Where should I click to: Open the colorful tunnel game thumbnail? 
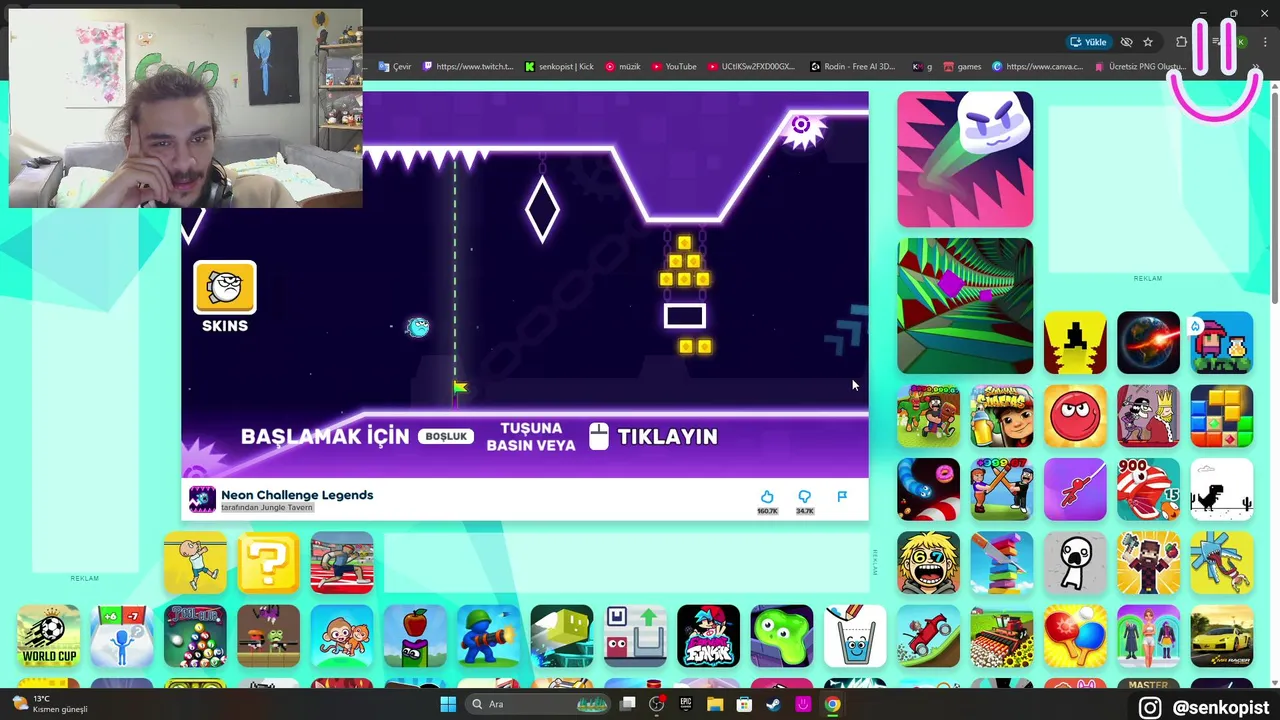[965, 305]
